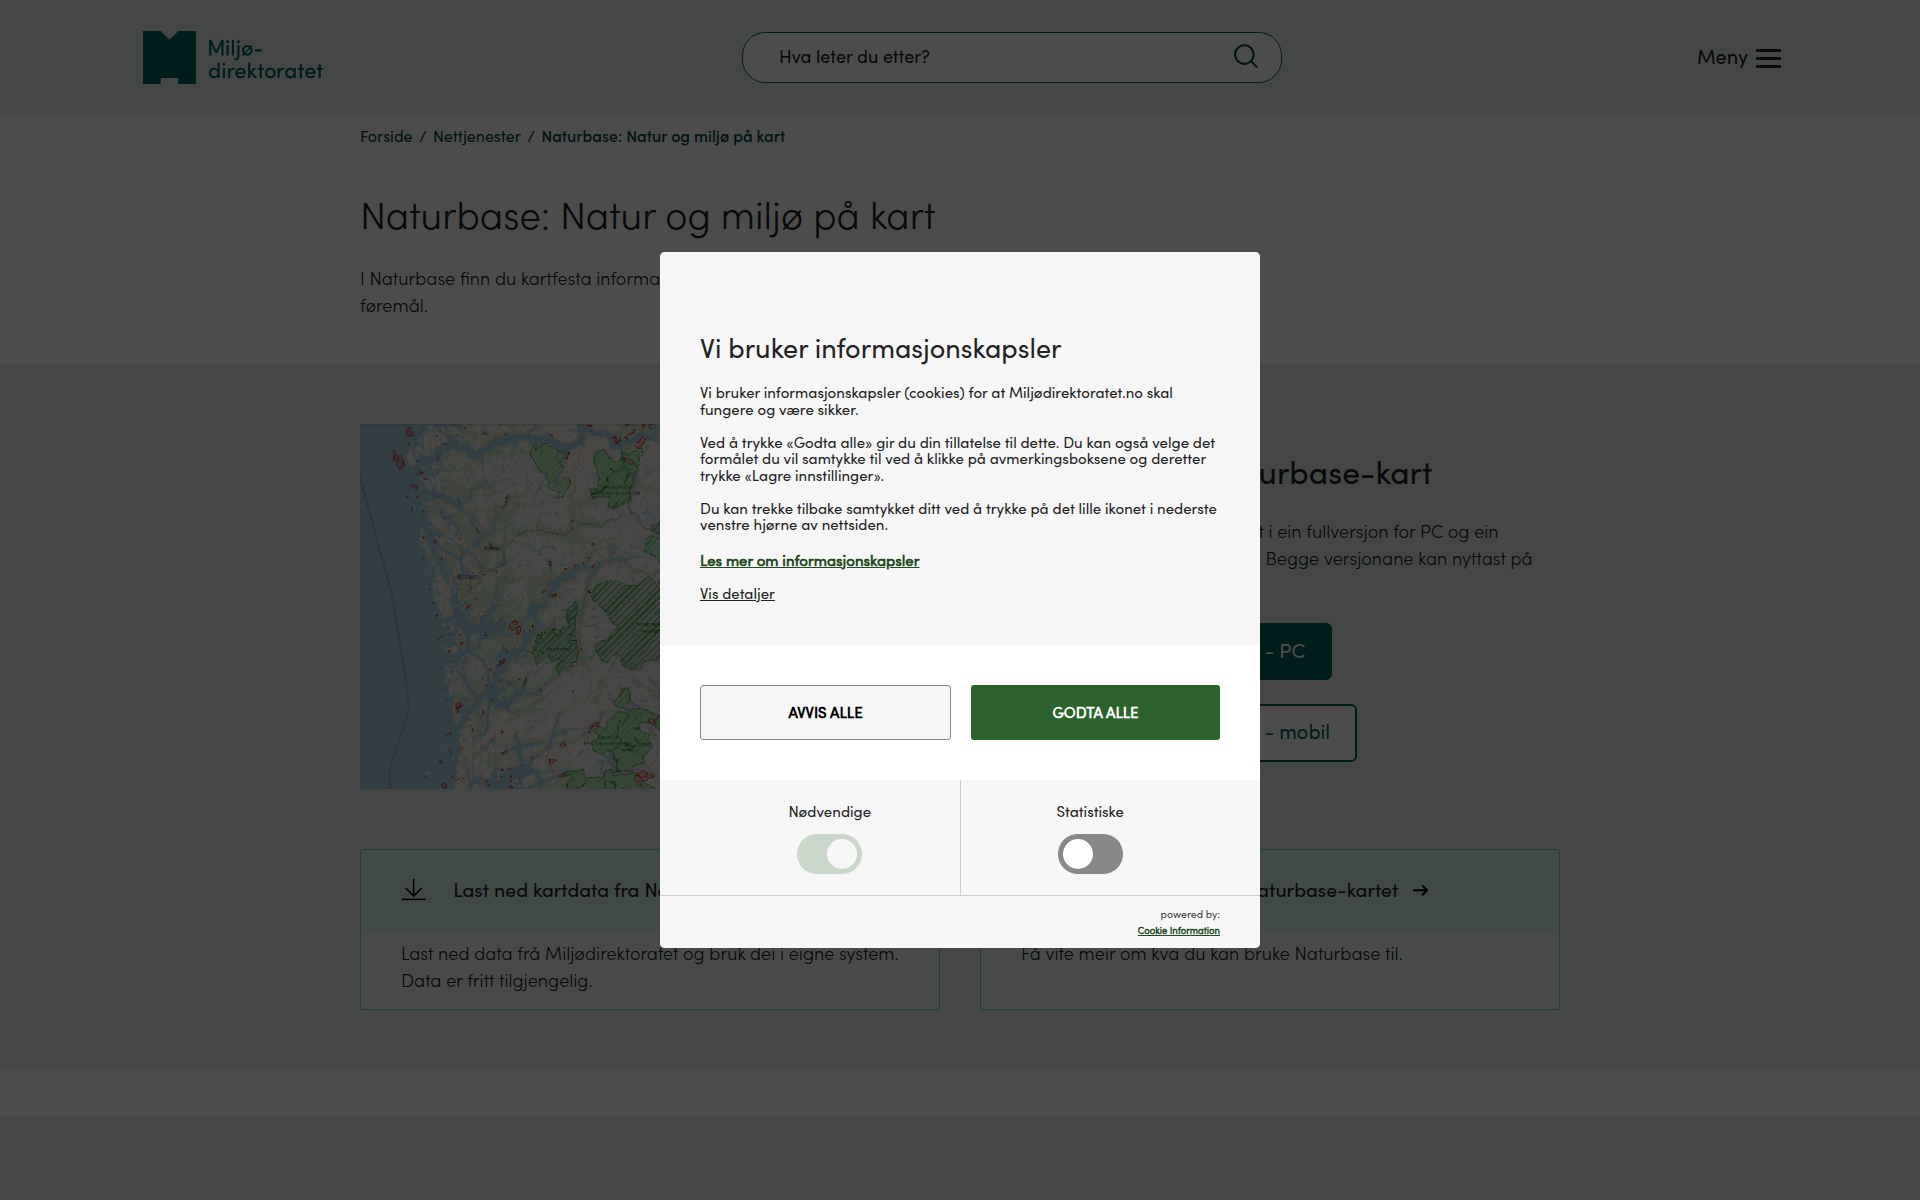1920x1200 pixels.
Task: Open the Meny hamburger menu
Action: pyautogui.click(x=1738, y=58)
